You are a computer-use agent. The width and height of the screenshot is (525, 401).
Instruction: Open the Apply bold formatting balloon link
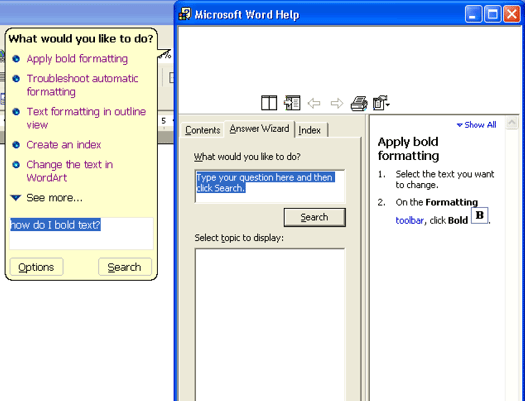[x=77, y=59]
